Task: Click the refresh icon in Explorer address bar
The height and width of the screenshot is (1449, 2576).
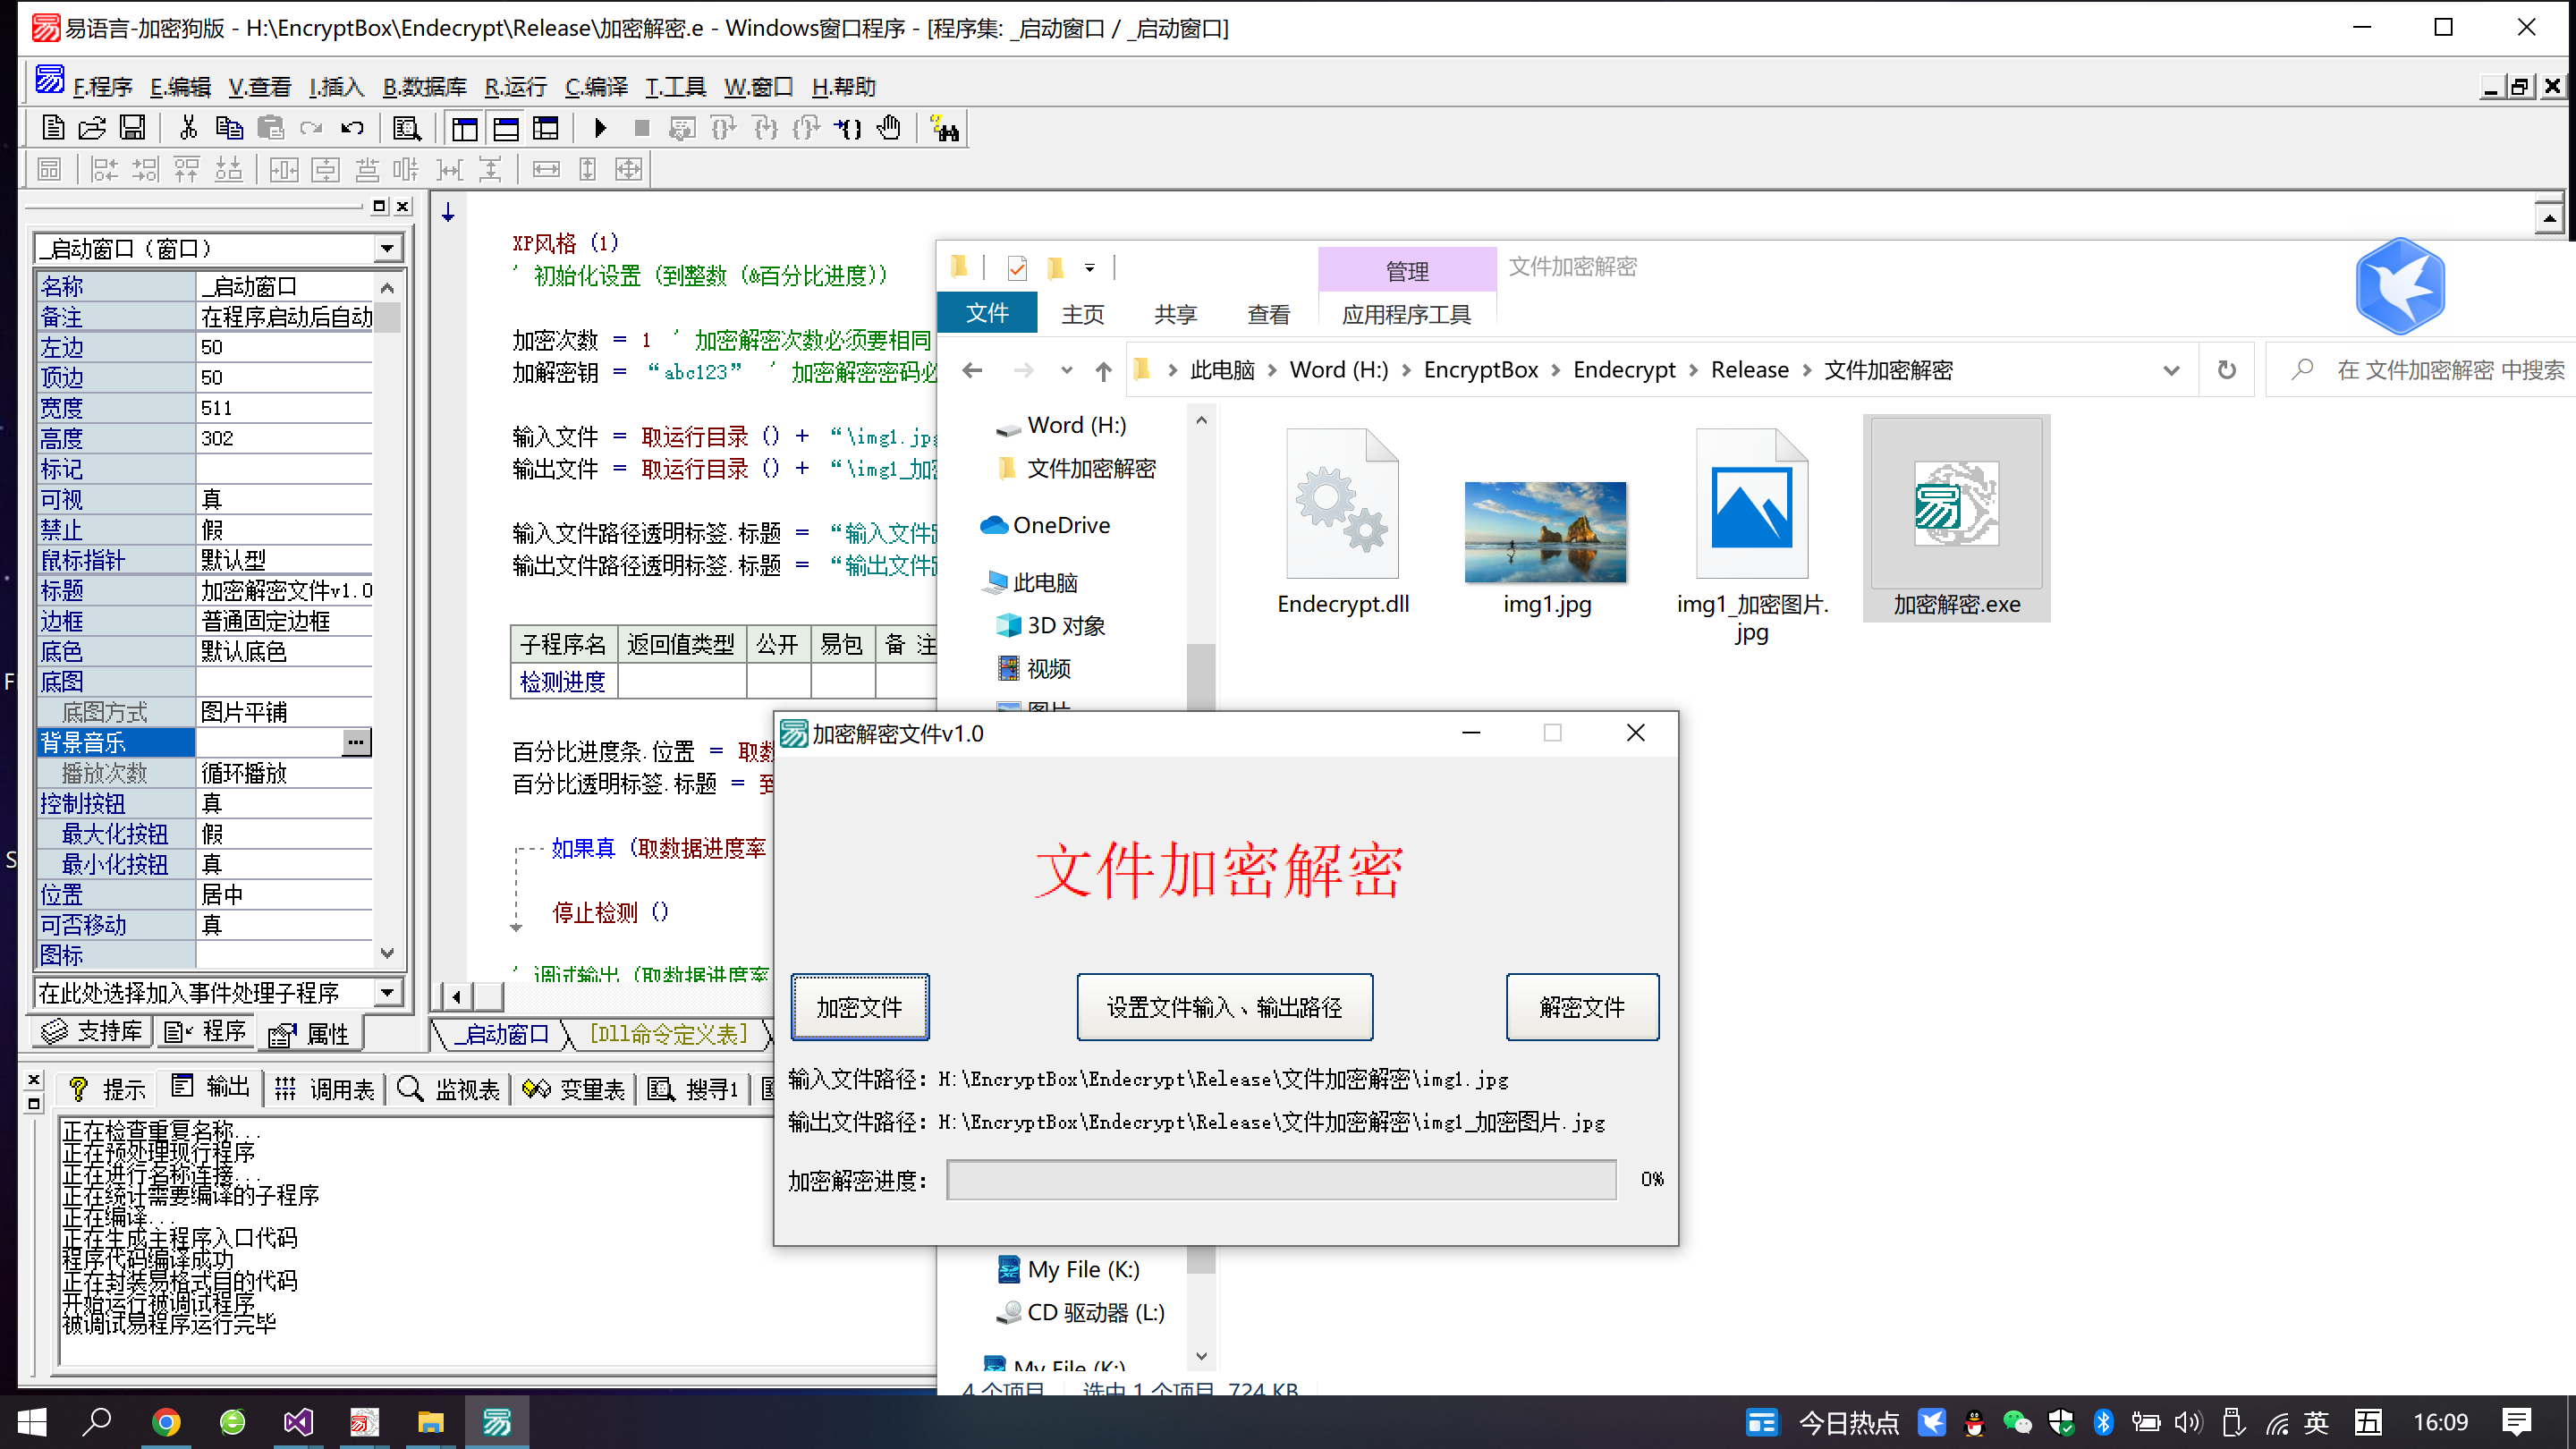Action: click(x=2227, y=371)
